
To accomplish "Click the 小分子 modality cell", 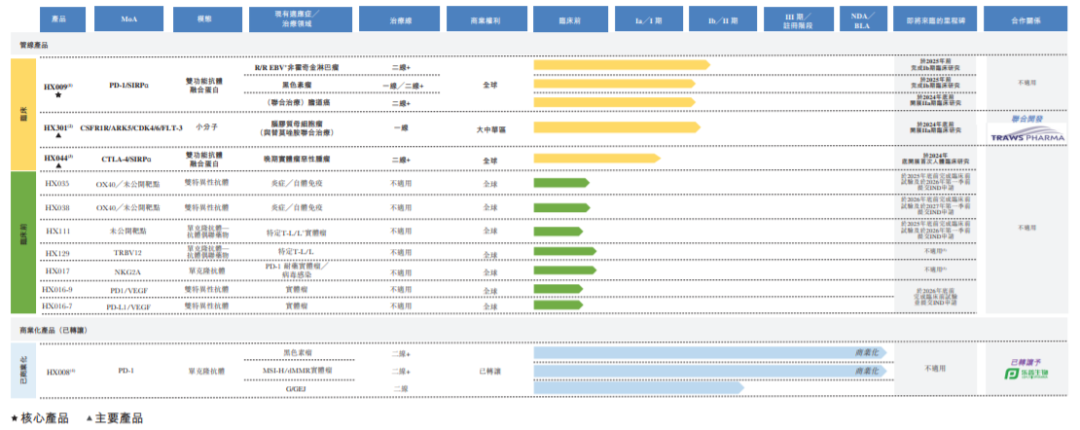I will click(x=207, y=127).
